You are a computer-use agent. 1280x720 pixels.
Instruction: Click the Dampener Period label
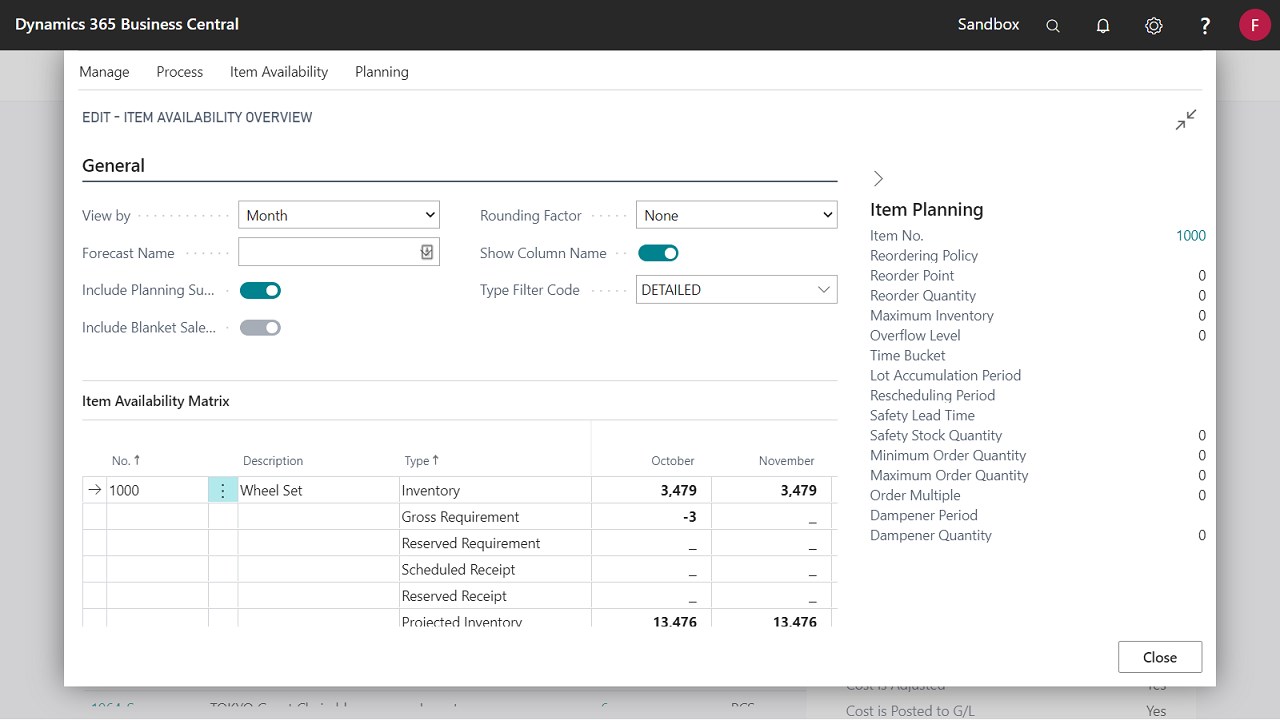(x=924, y=516)
